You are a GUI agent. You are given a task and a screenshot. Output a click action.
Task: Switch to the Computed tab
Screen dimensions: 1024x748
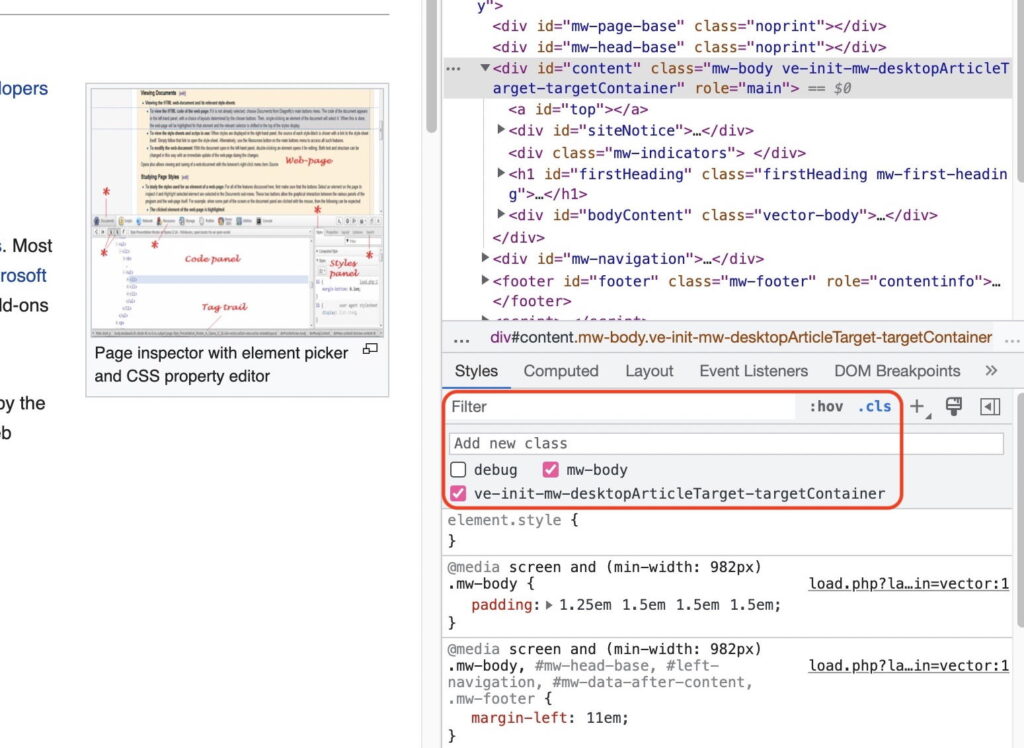tap(560, 371)
